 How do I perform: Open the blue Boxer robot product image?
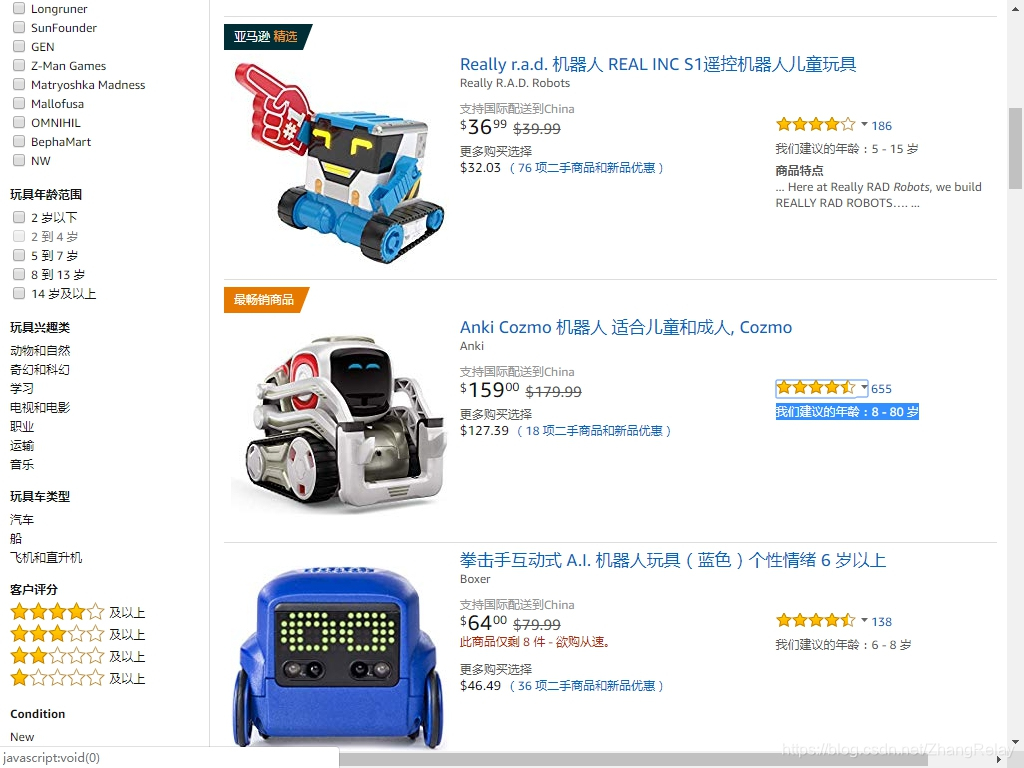[338, 656]
